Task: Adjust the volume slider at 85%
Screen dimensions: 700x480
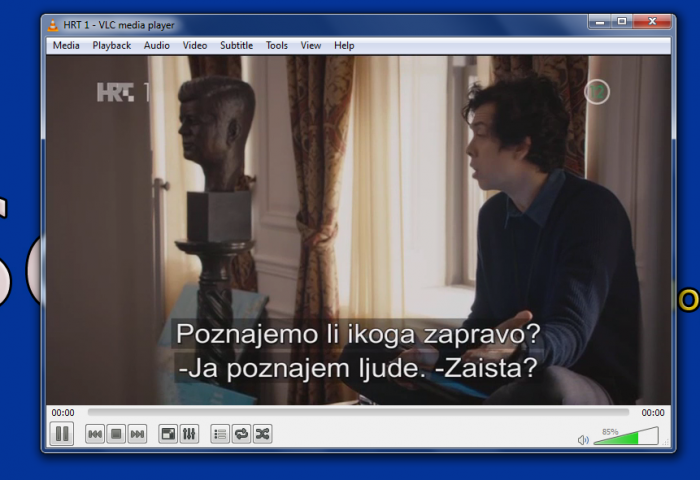Action: coord(626,436)
